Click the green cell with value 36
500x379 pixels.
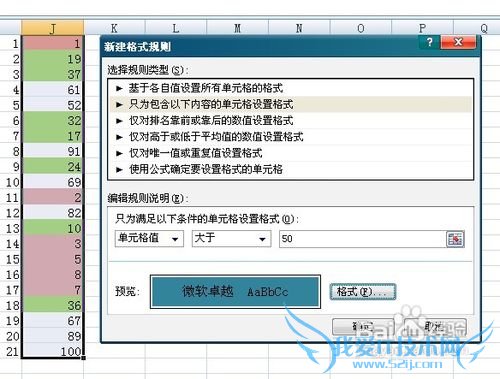[53, 305]
